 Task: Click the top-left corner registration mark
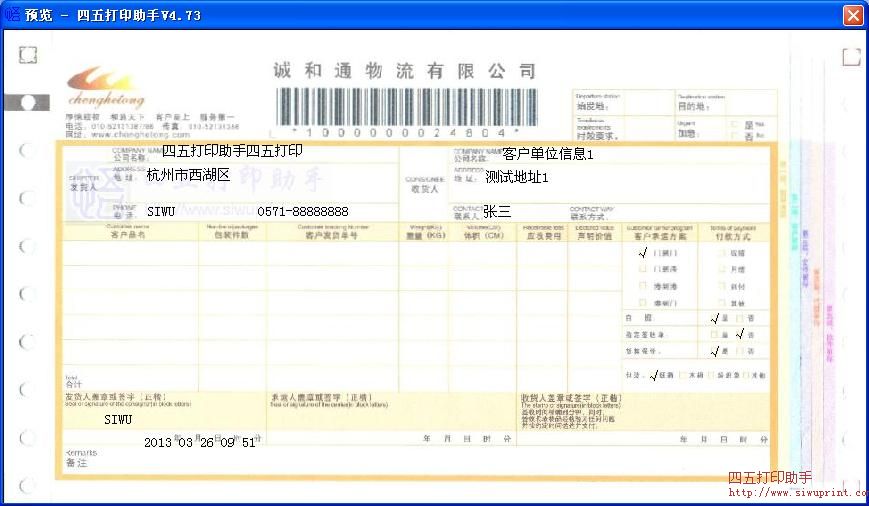coord(28,55)
